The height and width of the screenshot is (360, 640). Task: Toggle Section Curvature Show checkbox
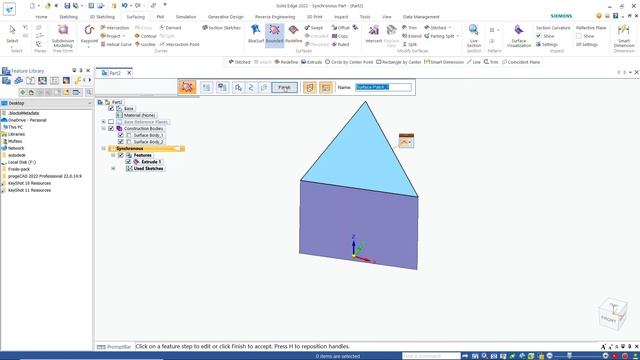pos(539,36)
